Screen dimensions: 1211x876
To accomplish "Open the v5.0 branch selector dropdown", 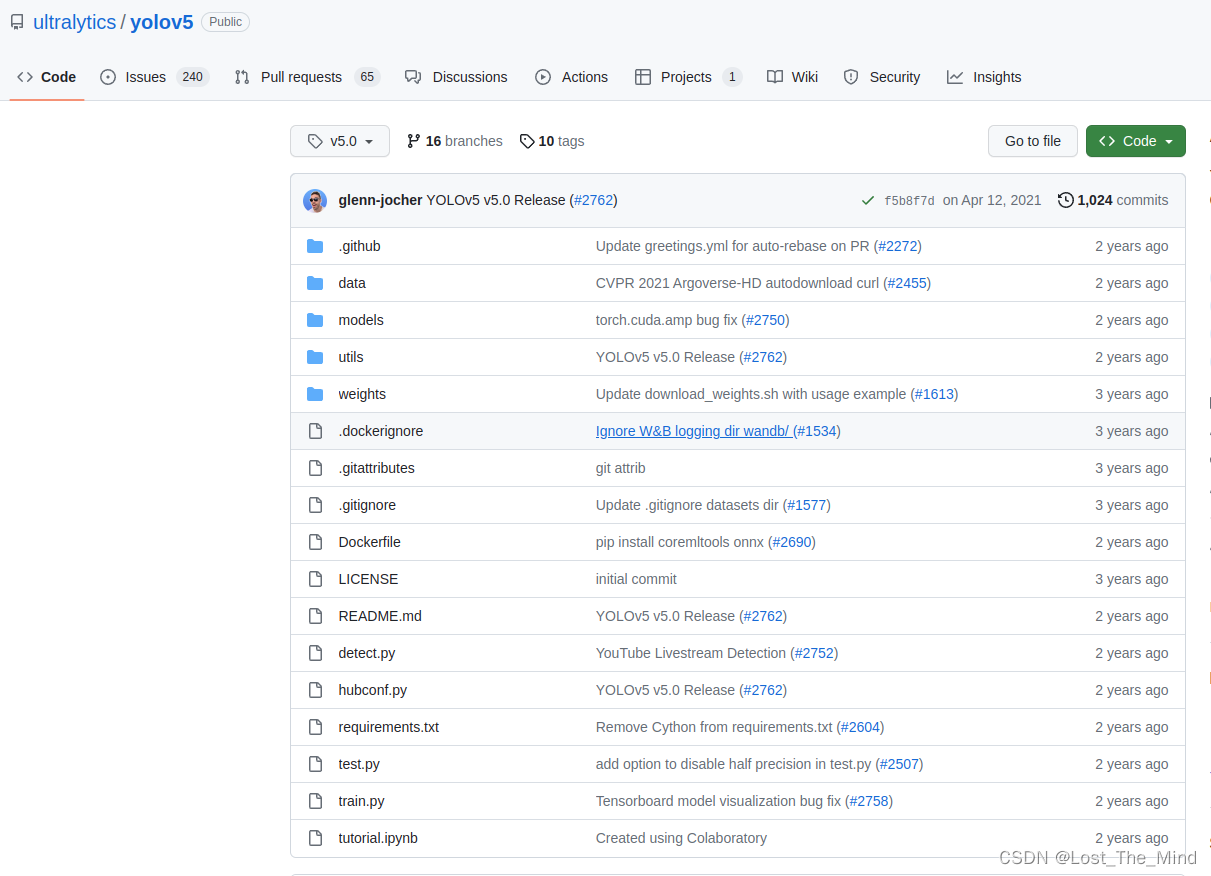I will click(x=340, y=141).
